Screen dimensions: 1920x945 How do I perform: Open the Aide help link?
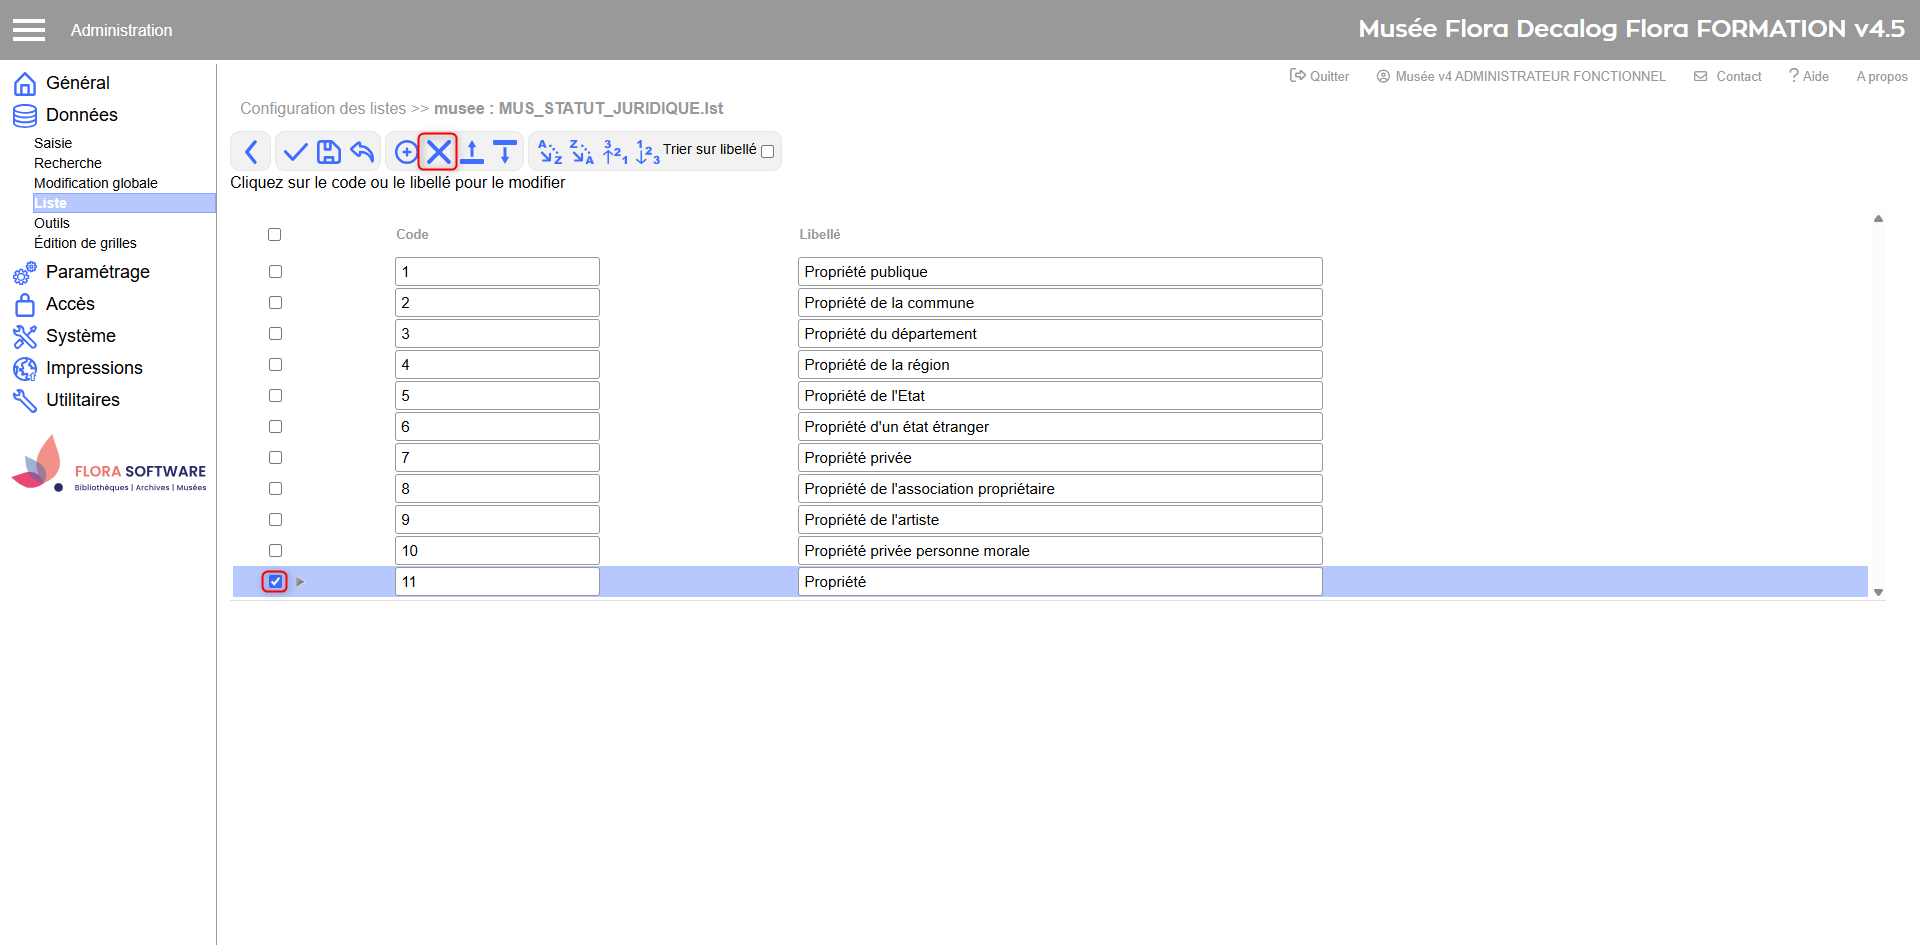[1809, 76]
